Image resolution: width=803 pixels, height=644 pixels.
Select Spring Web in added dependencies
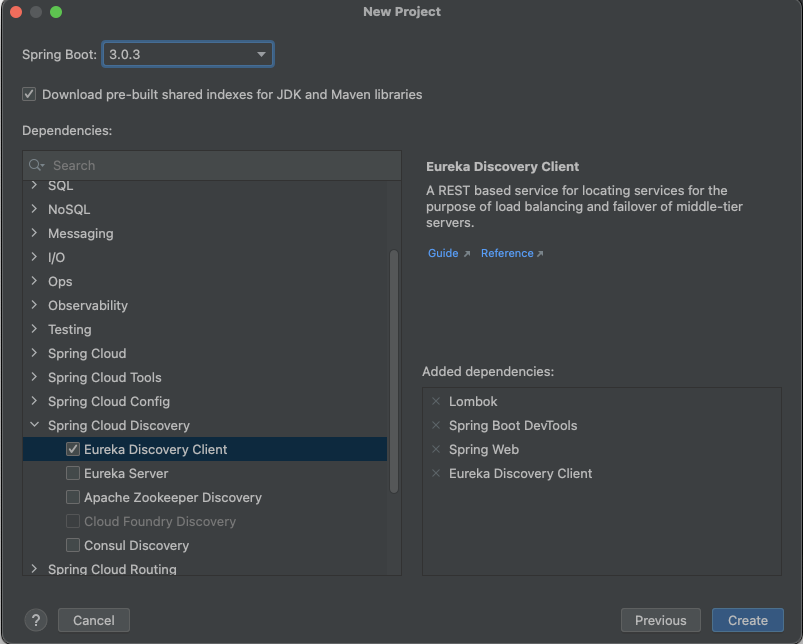click(484, 449)
